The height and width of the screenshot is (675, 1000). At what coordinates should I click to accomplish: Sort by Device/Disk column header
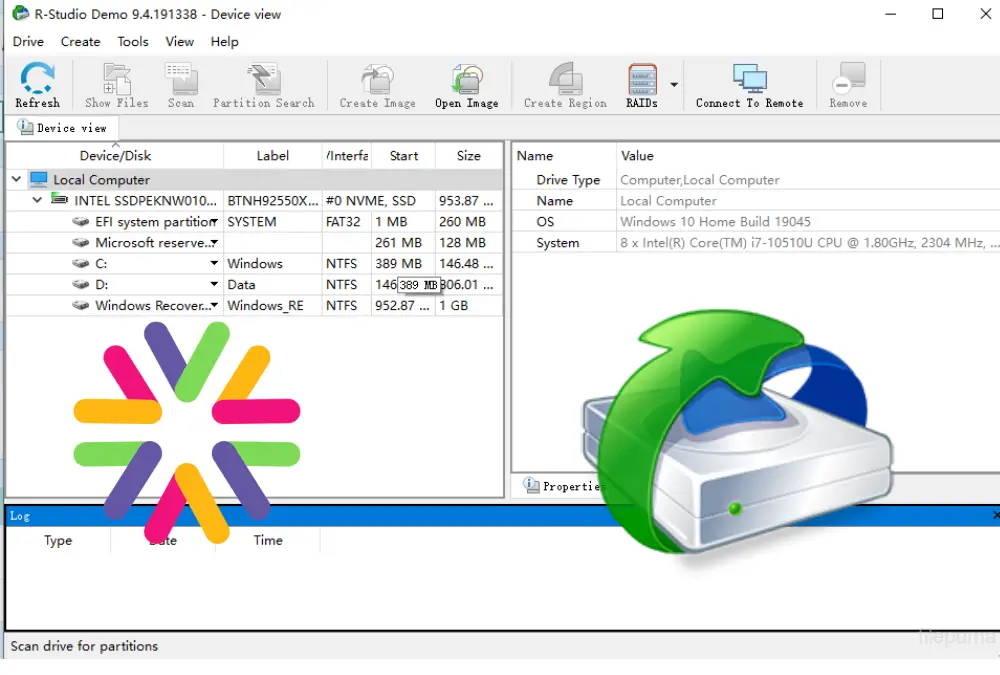(x=115, y=156)
